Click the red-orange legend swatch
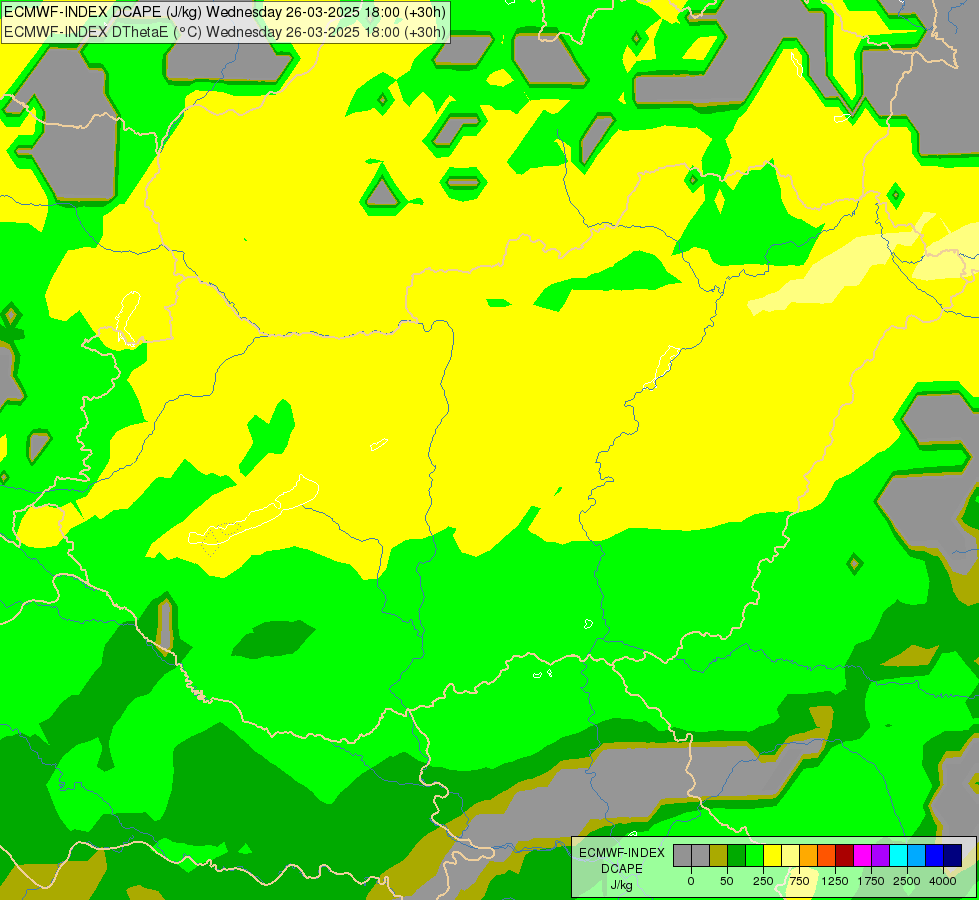 (827, 855)
